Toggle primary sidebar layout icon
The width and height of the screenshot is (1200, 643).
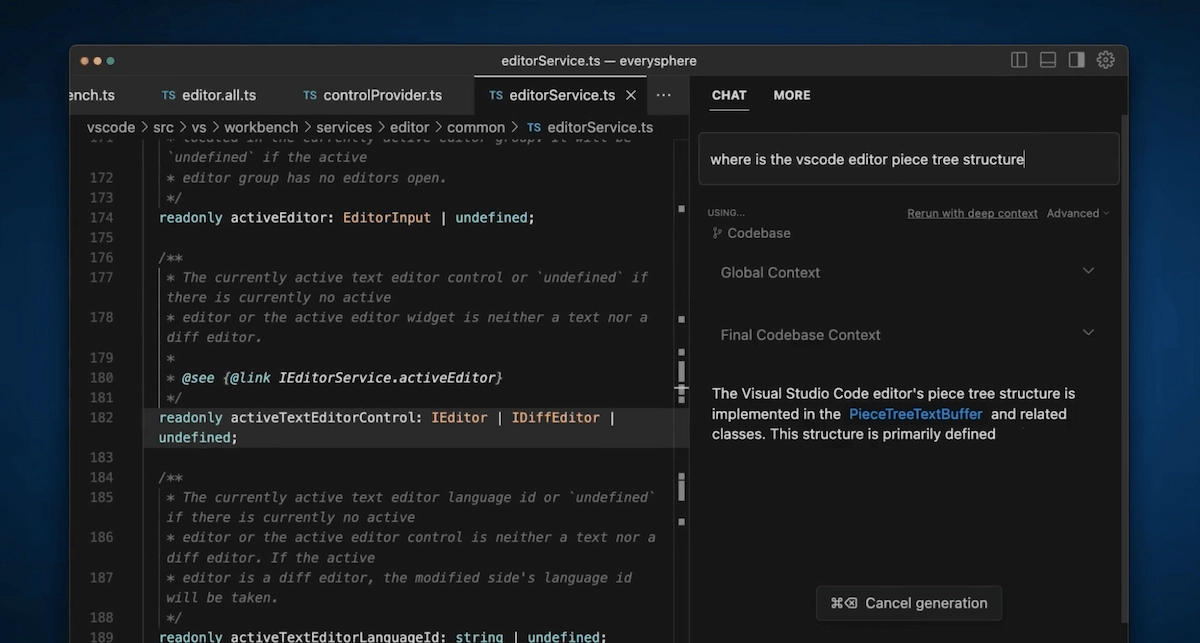1019,60
